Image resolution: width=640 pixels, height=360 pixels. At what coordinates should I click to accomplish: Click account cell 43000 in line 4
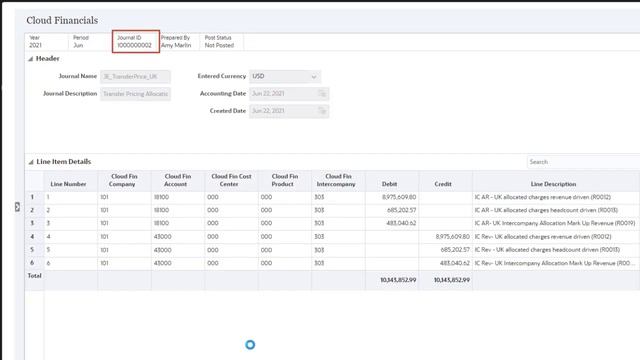point(178,237)
